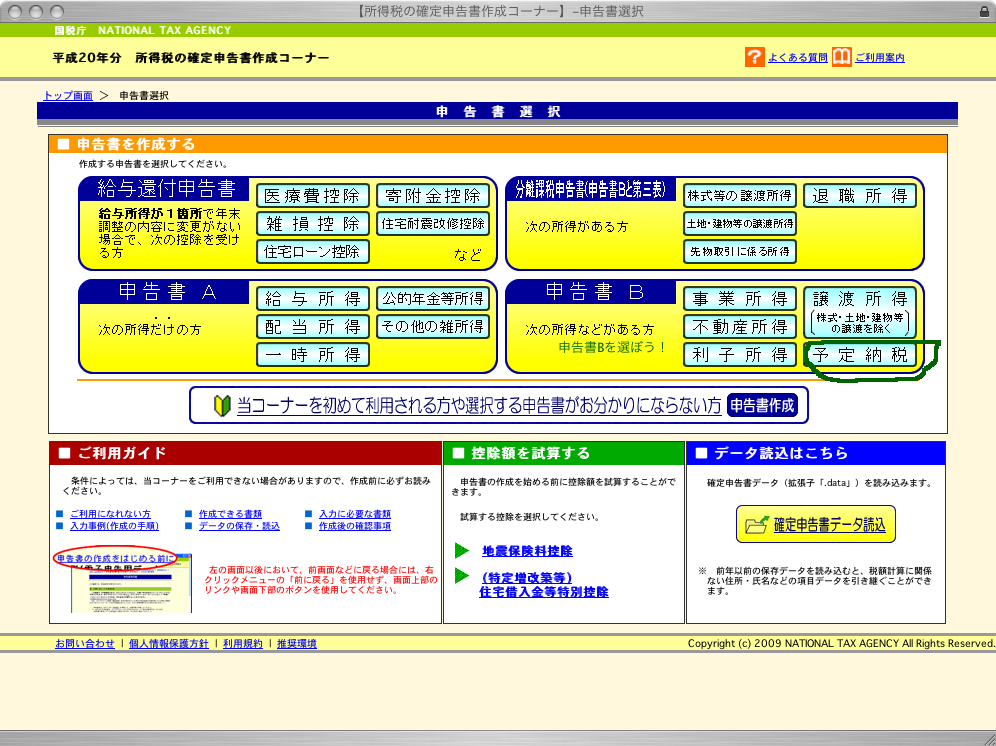
Task: Open the 個人情報保護方針 footer link
Action: pyautogui.click(x=169, y=644)
